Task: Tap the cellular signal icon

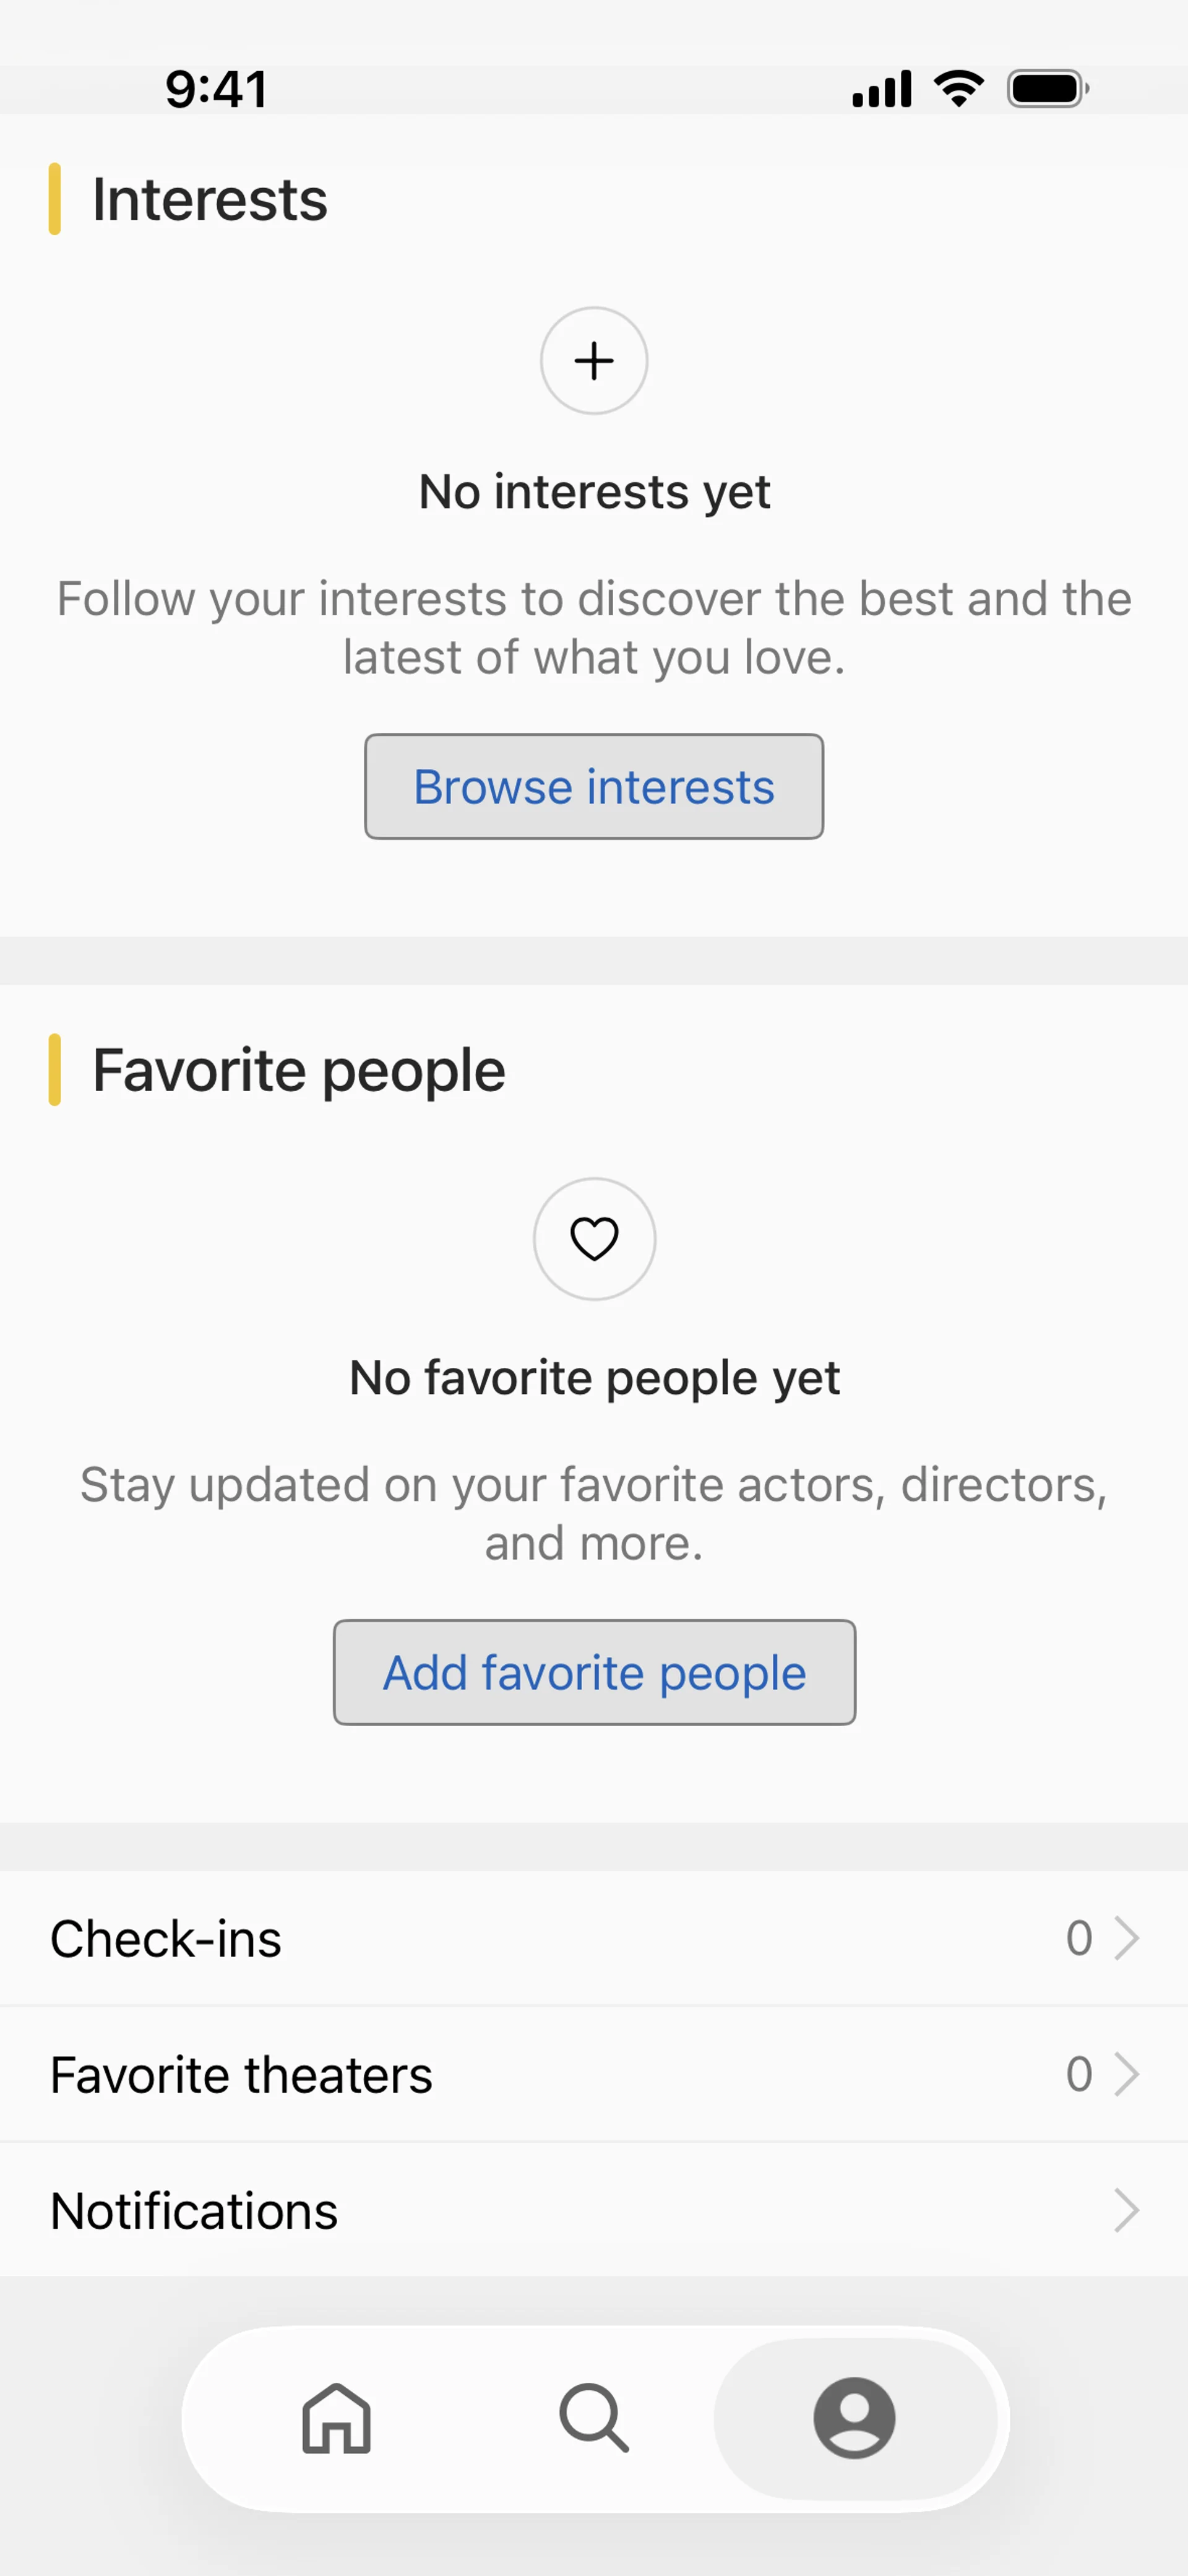Action: 881,89
